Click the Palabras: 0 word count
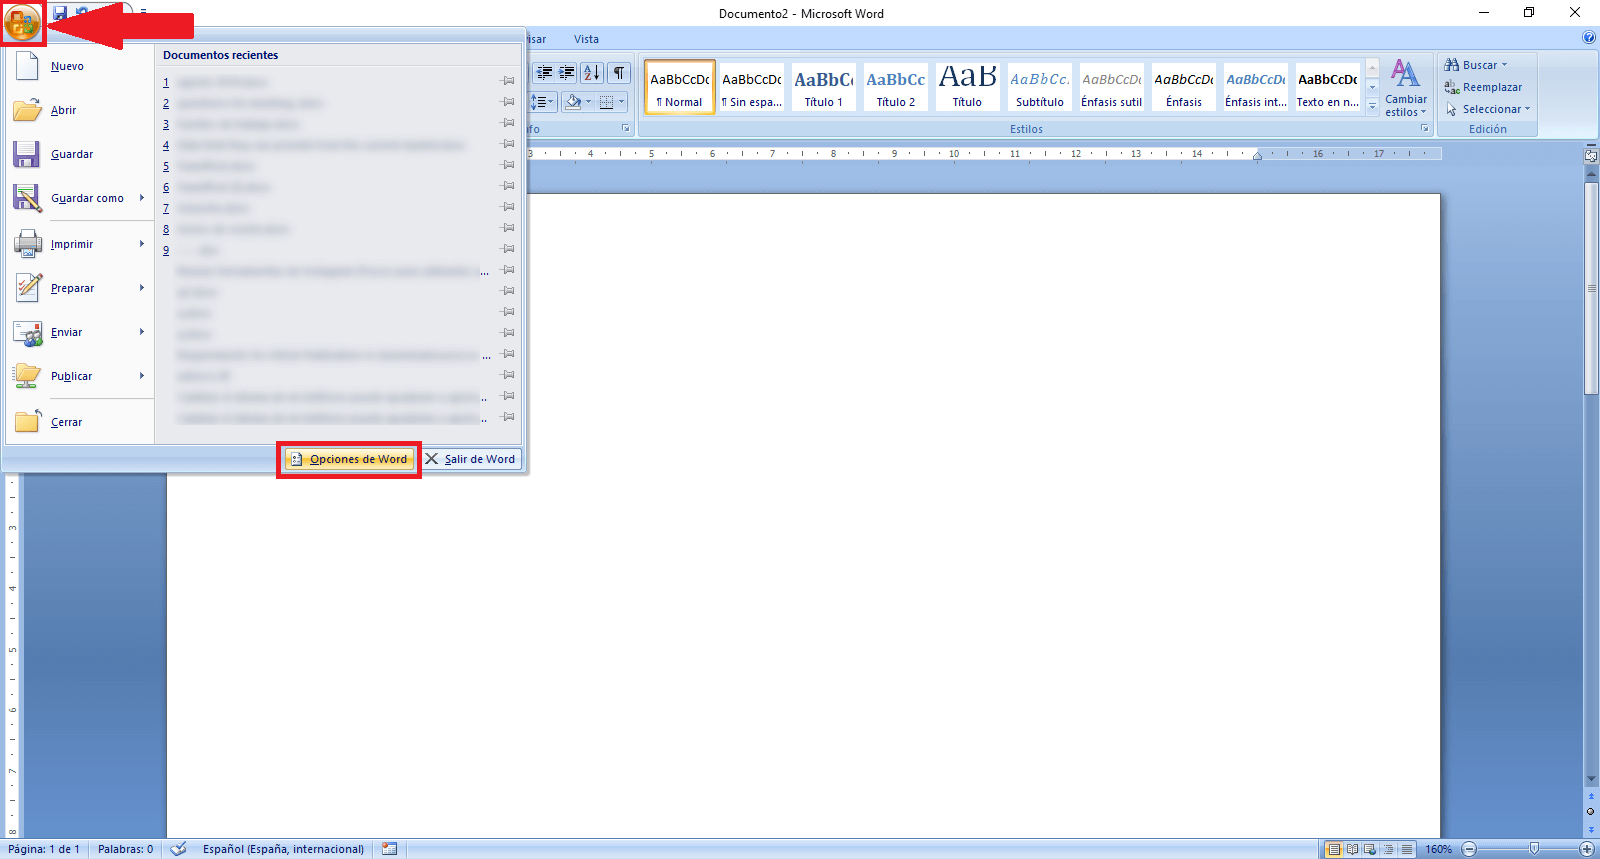1600x859 pixels. (126, 849)
